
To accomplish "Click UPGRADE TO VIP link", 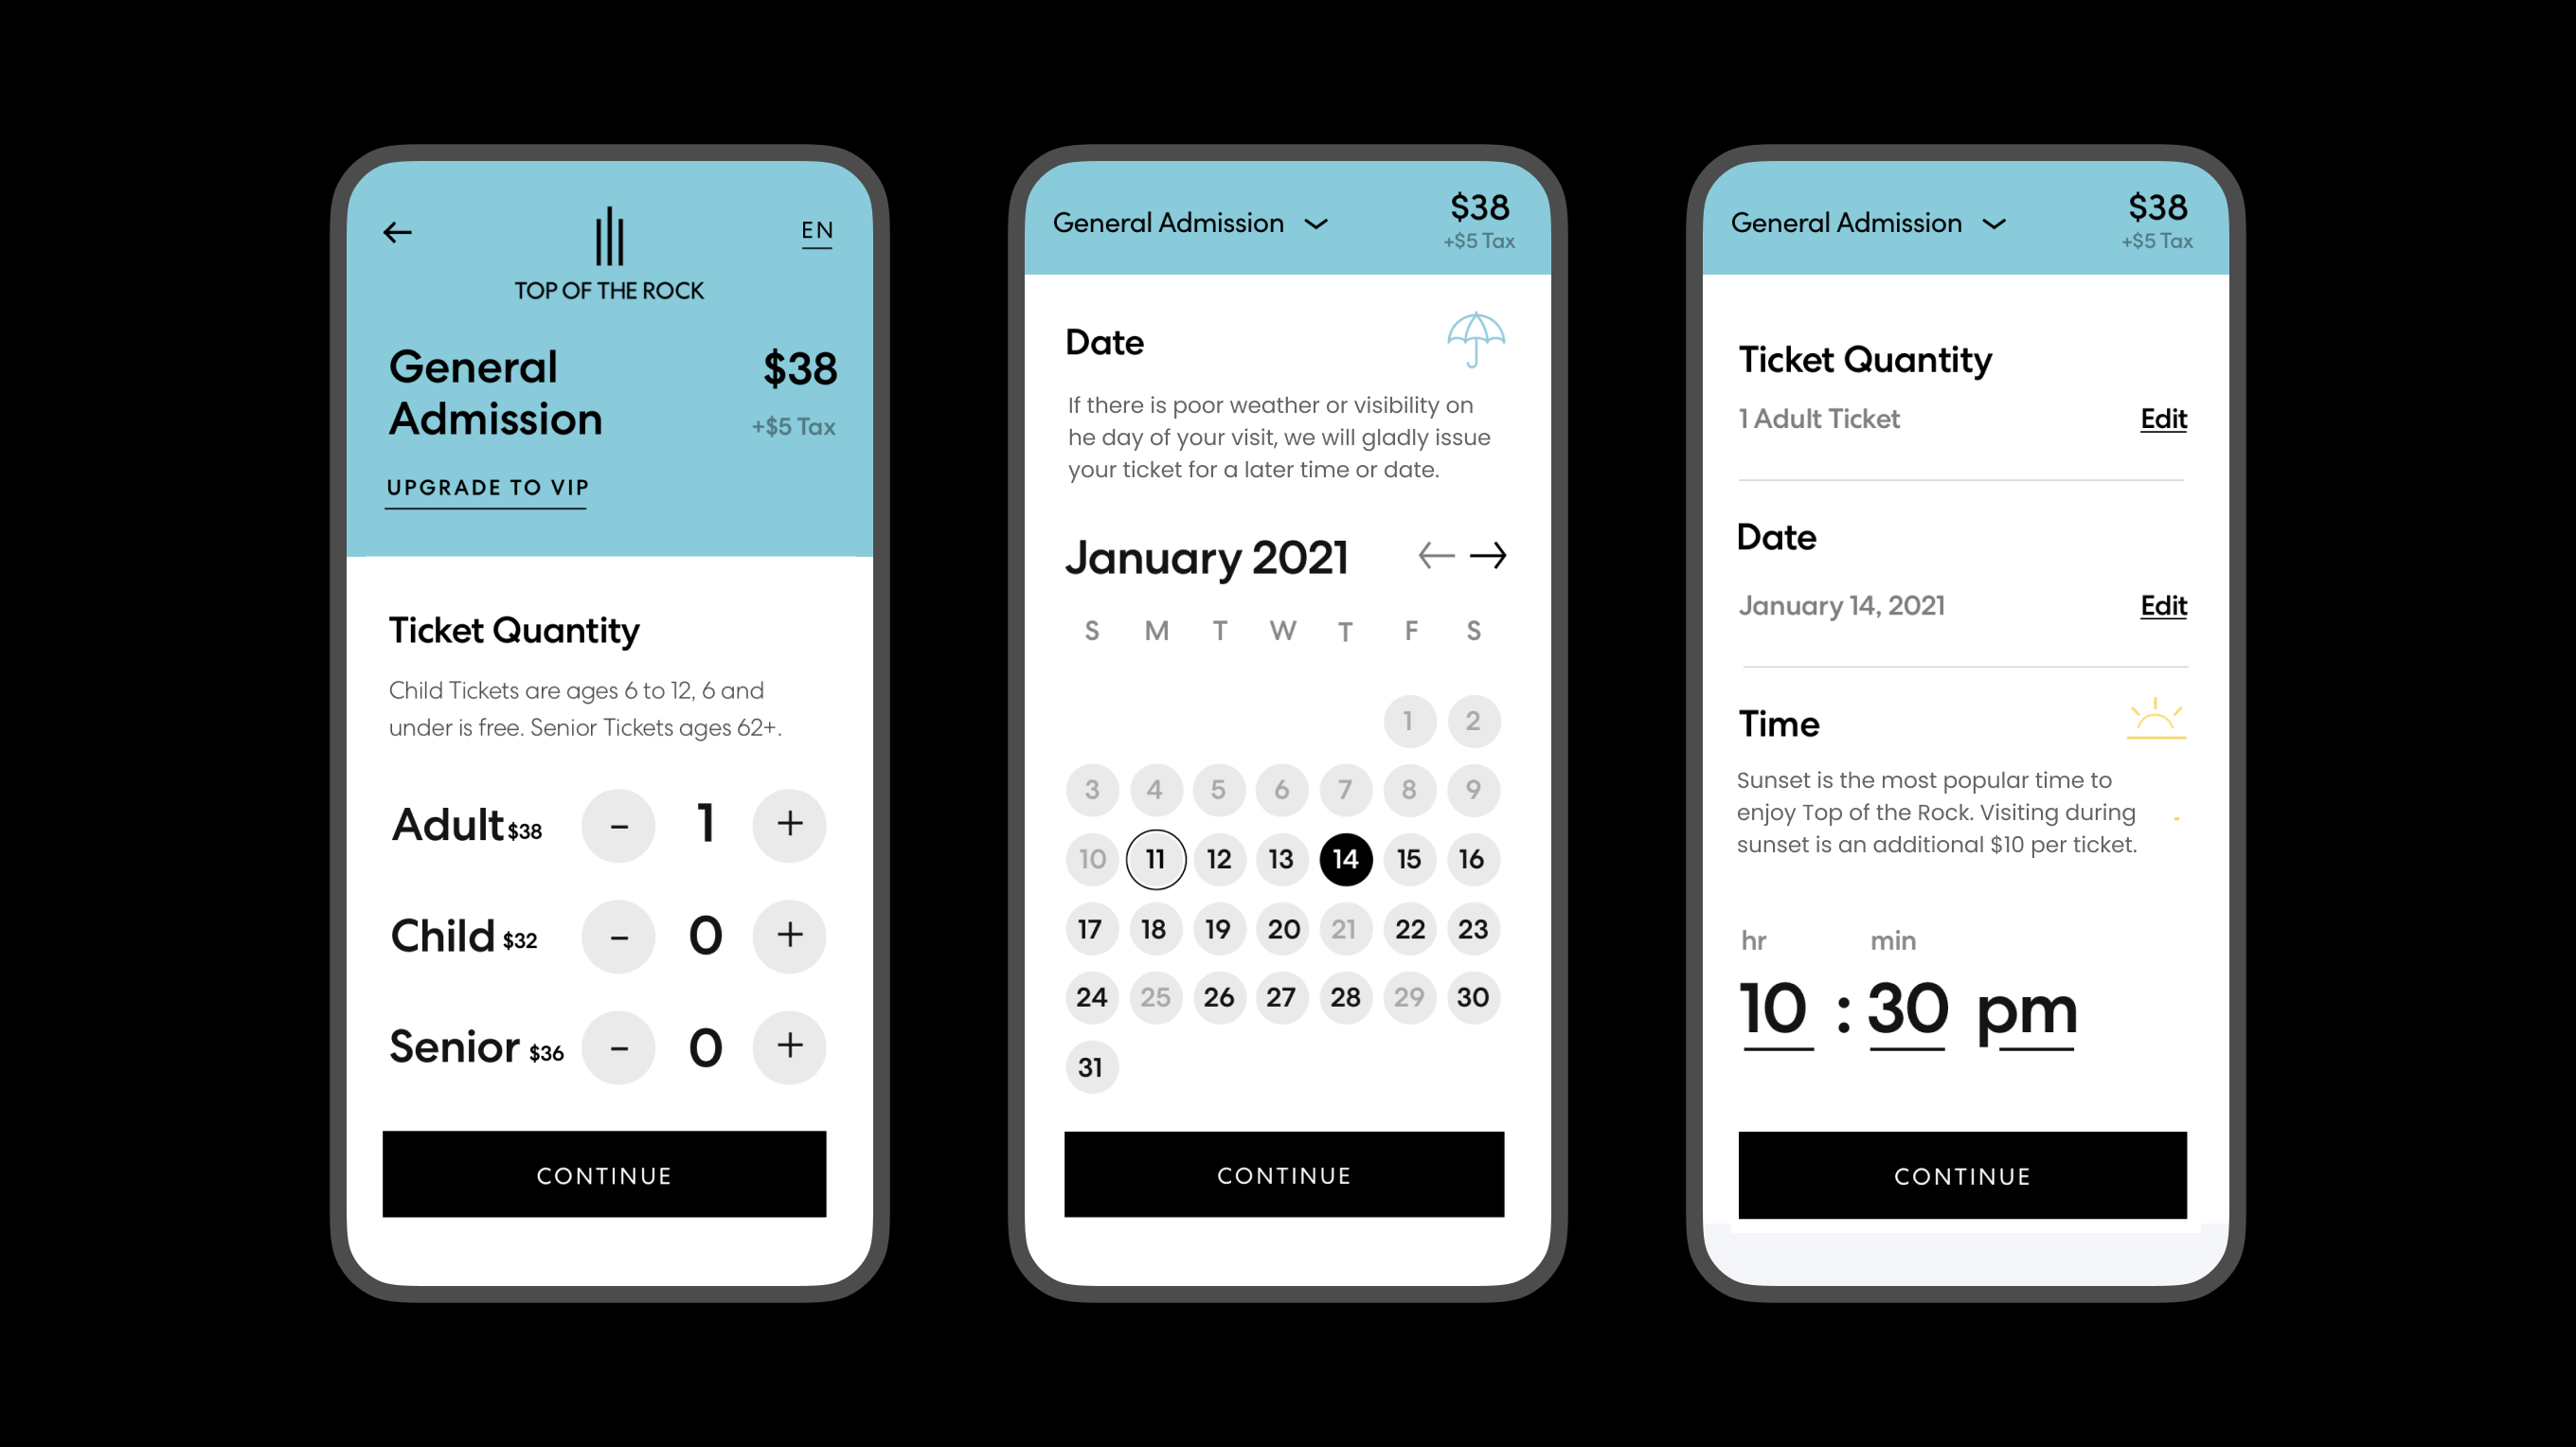I will coord(489,490).
